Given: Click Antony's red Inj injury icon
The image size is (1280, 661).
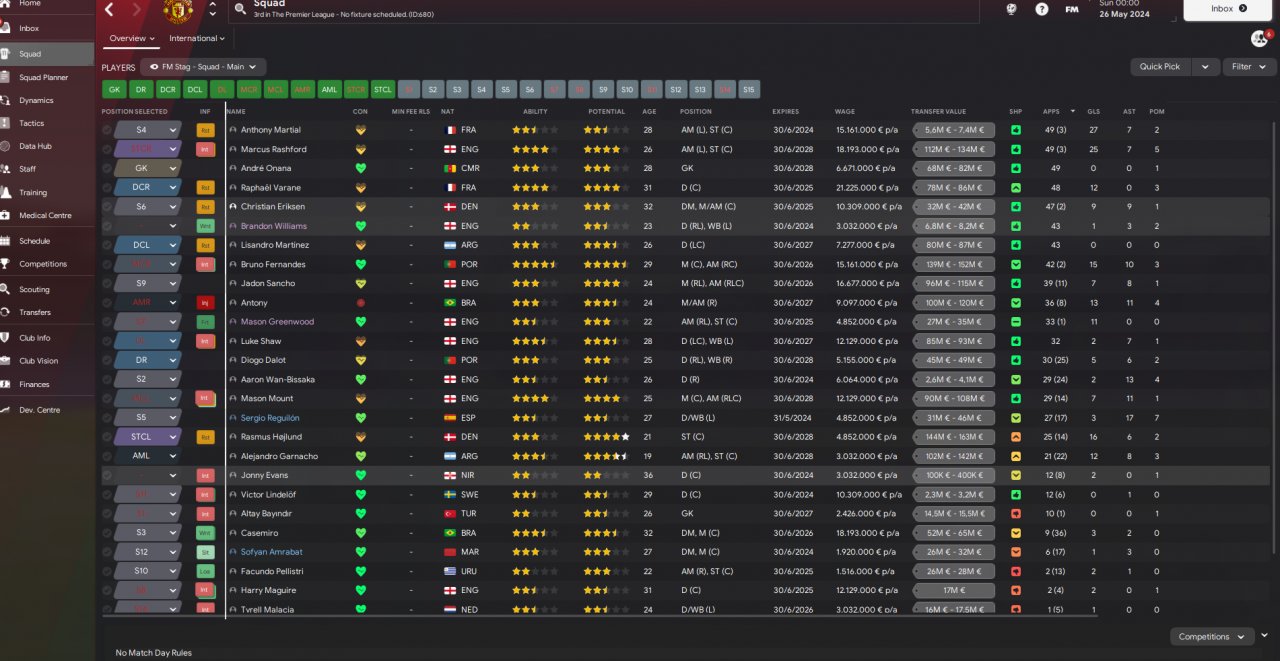Looking at the screenshot, I should [205, 303].
